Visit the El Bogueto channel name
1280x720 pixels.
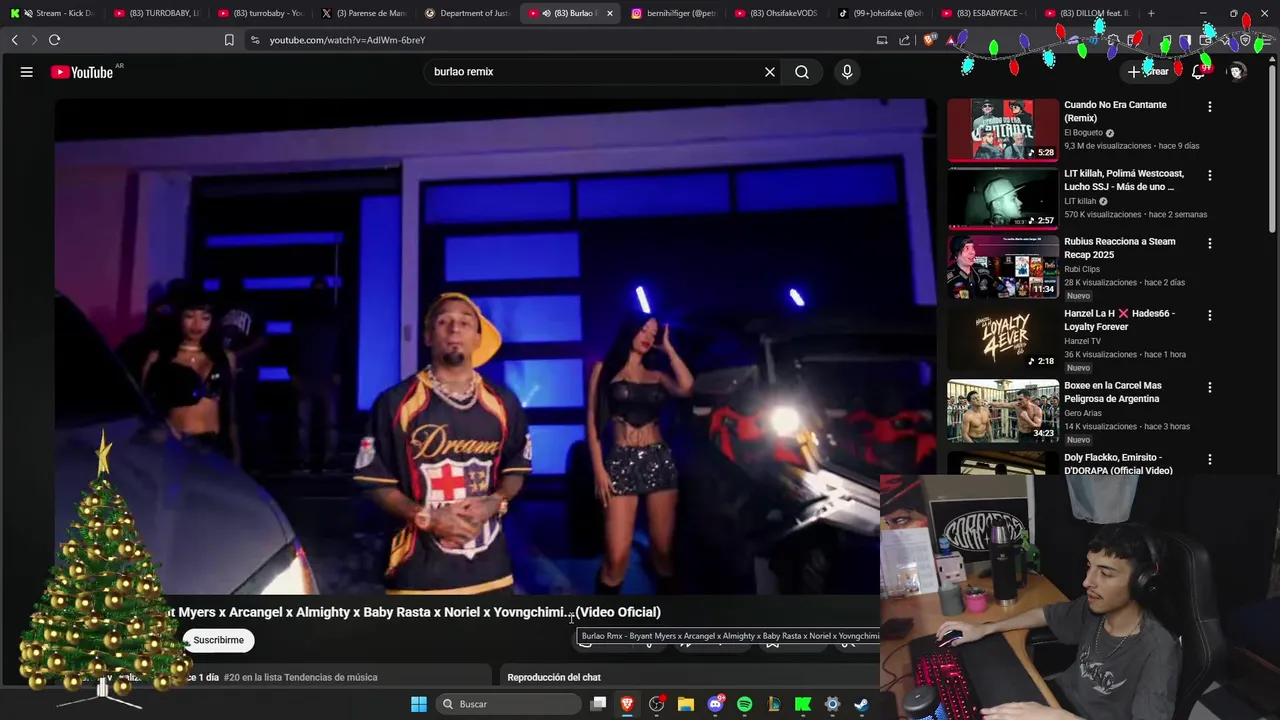pos(1083,133)
